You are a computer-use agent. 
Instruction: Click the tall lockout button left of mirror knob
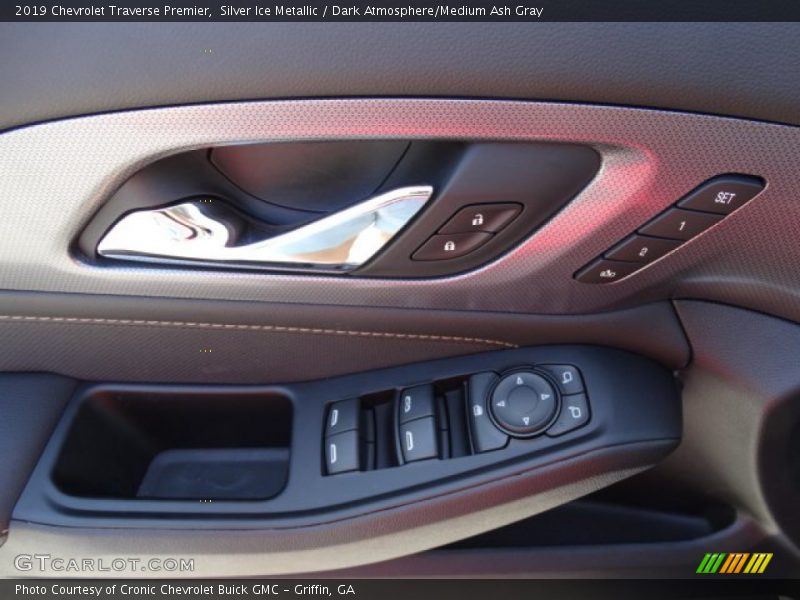coord(482,412)
